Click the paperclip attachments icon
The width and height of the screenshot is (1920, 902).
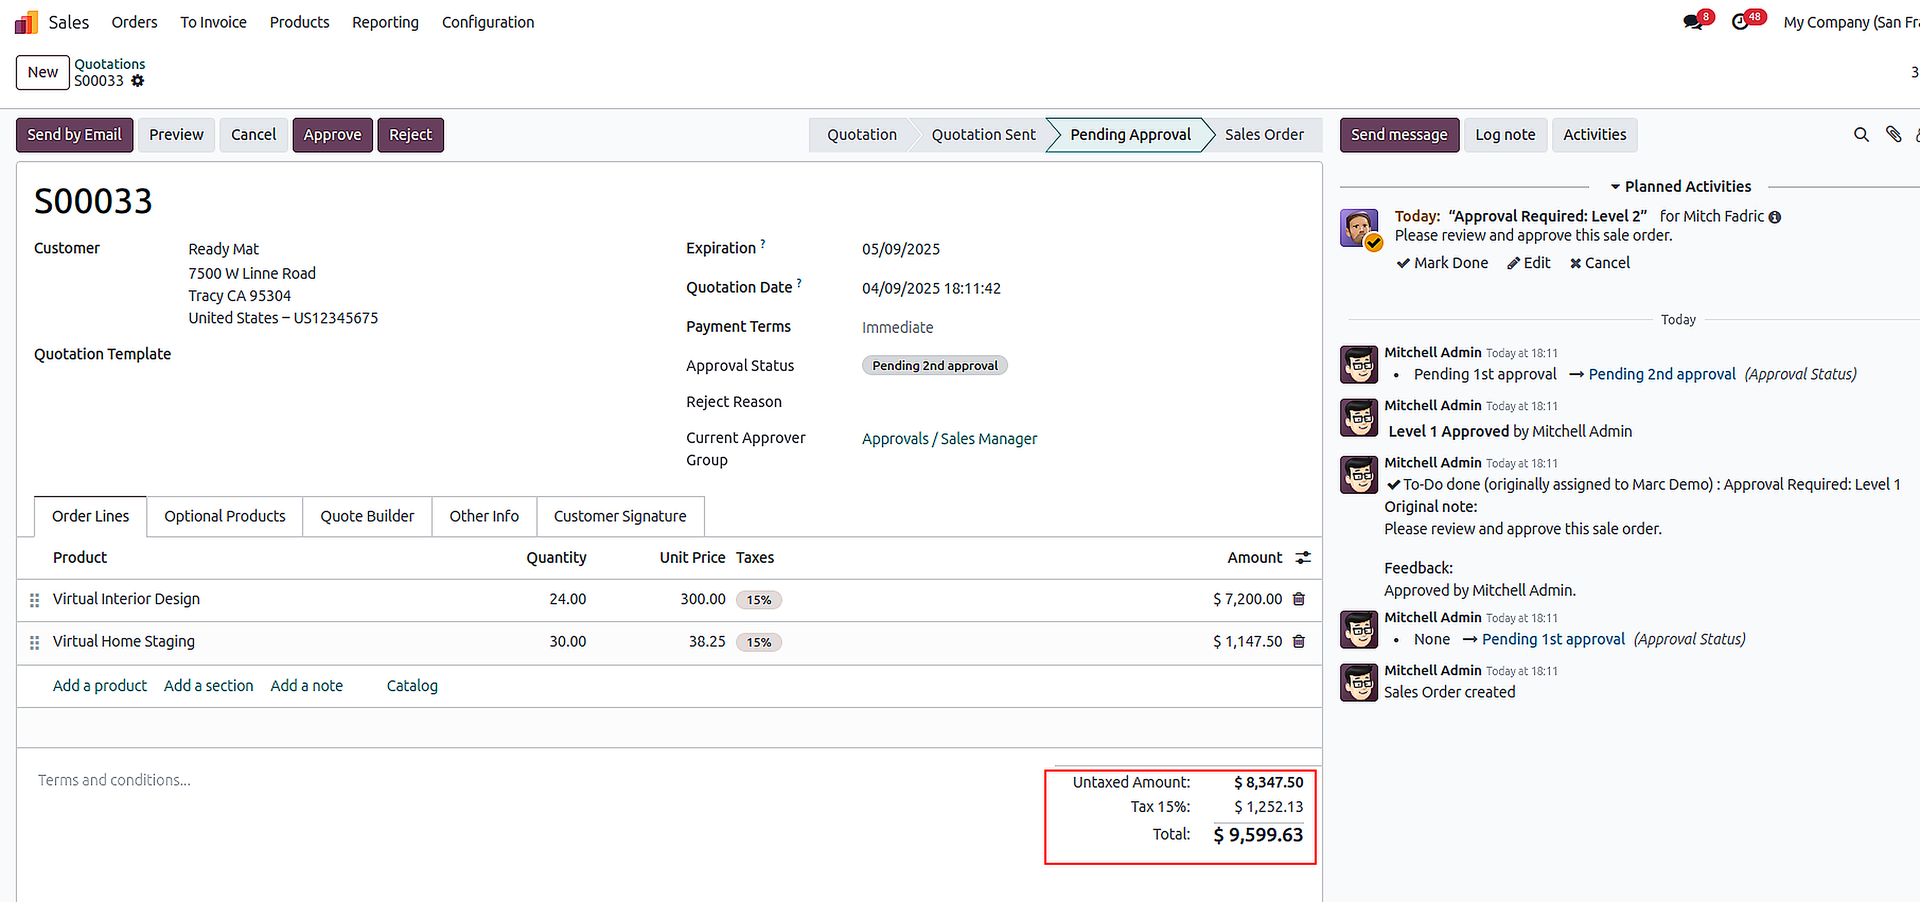[x=1893, y=135]
